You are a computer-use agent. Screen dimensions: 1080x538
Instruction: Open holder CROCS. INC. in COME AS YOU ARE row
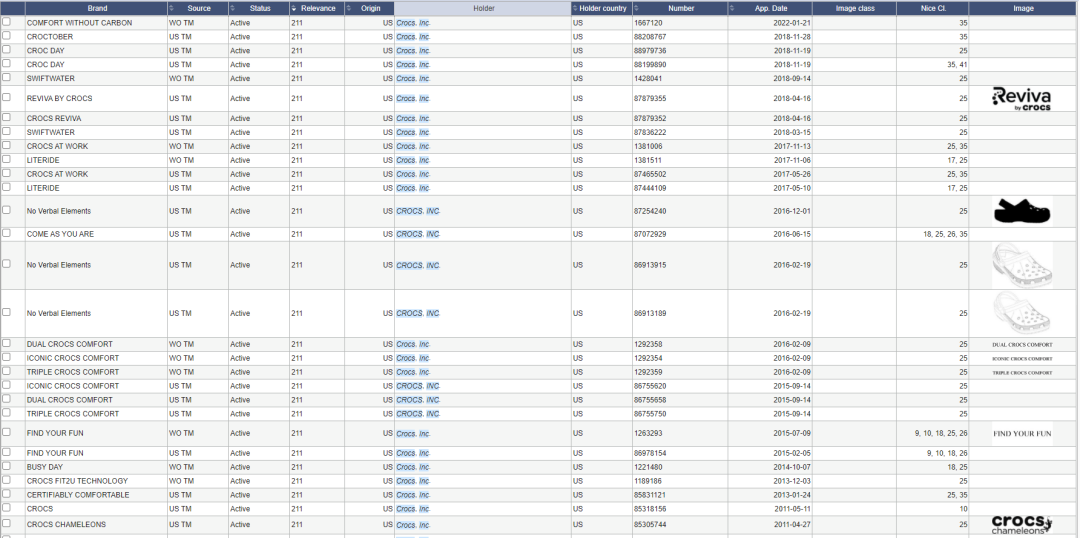pos(417,234)
